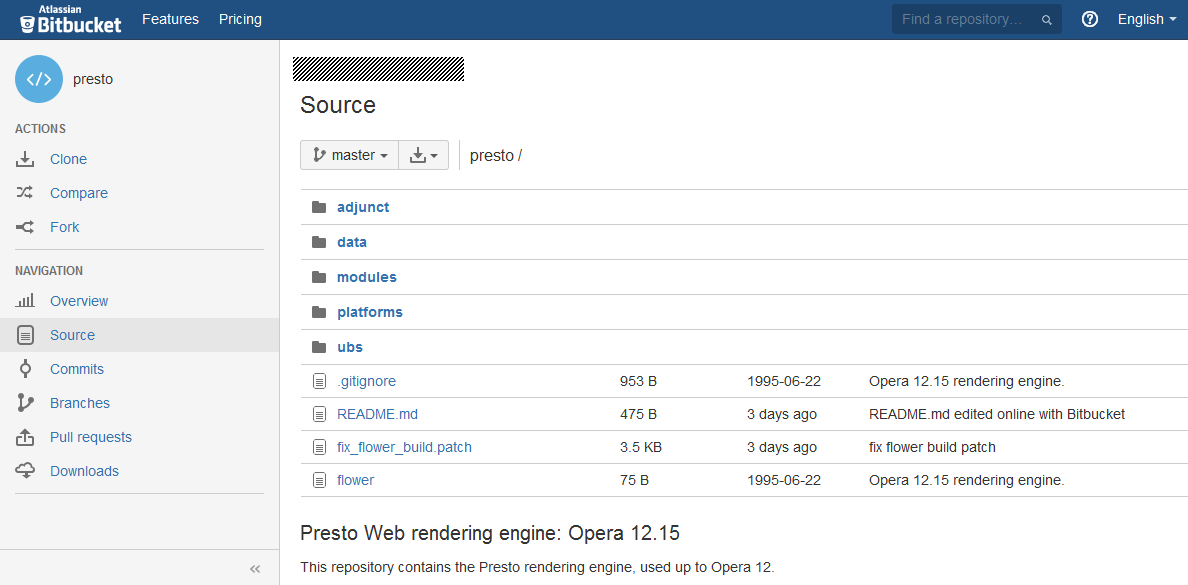1188x585 pixels.
Task: Click the Overview bar chart icon
Action: pos(25,301)
